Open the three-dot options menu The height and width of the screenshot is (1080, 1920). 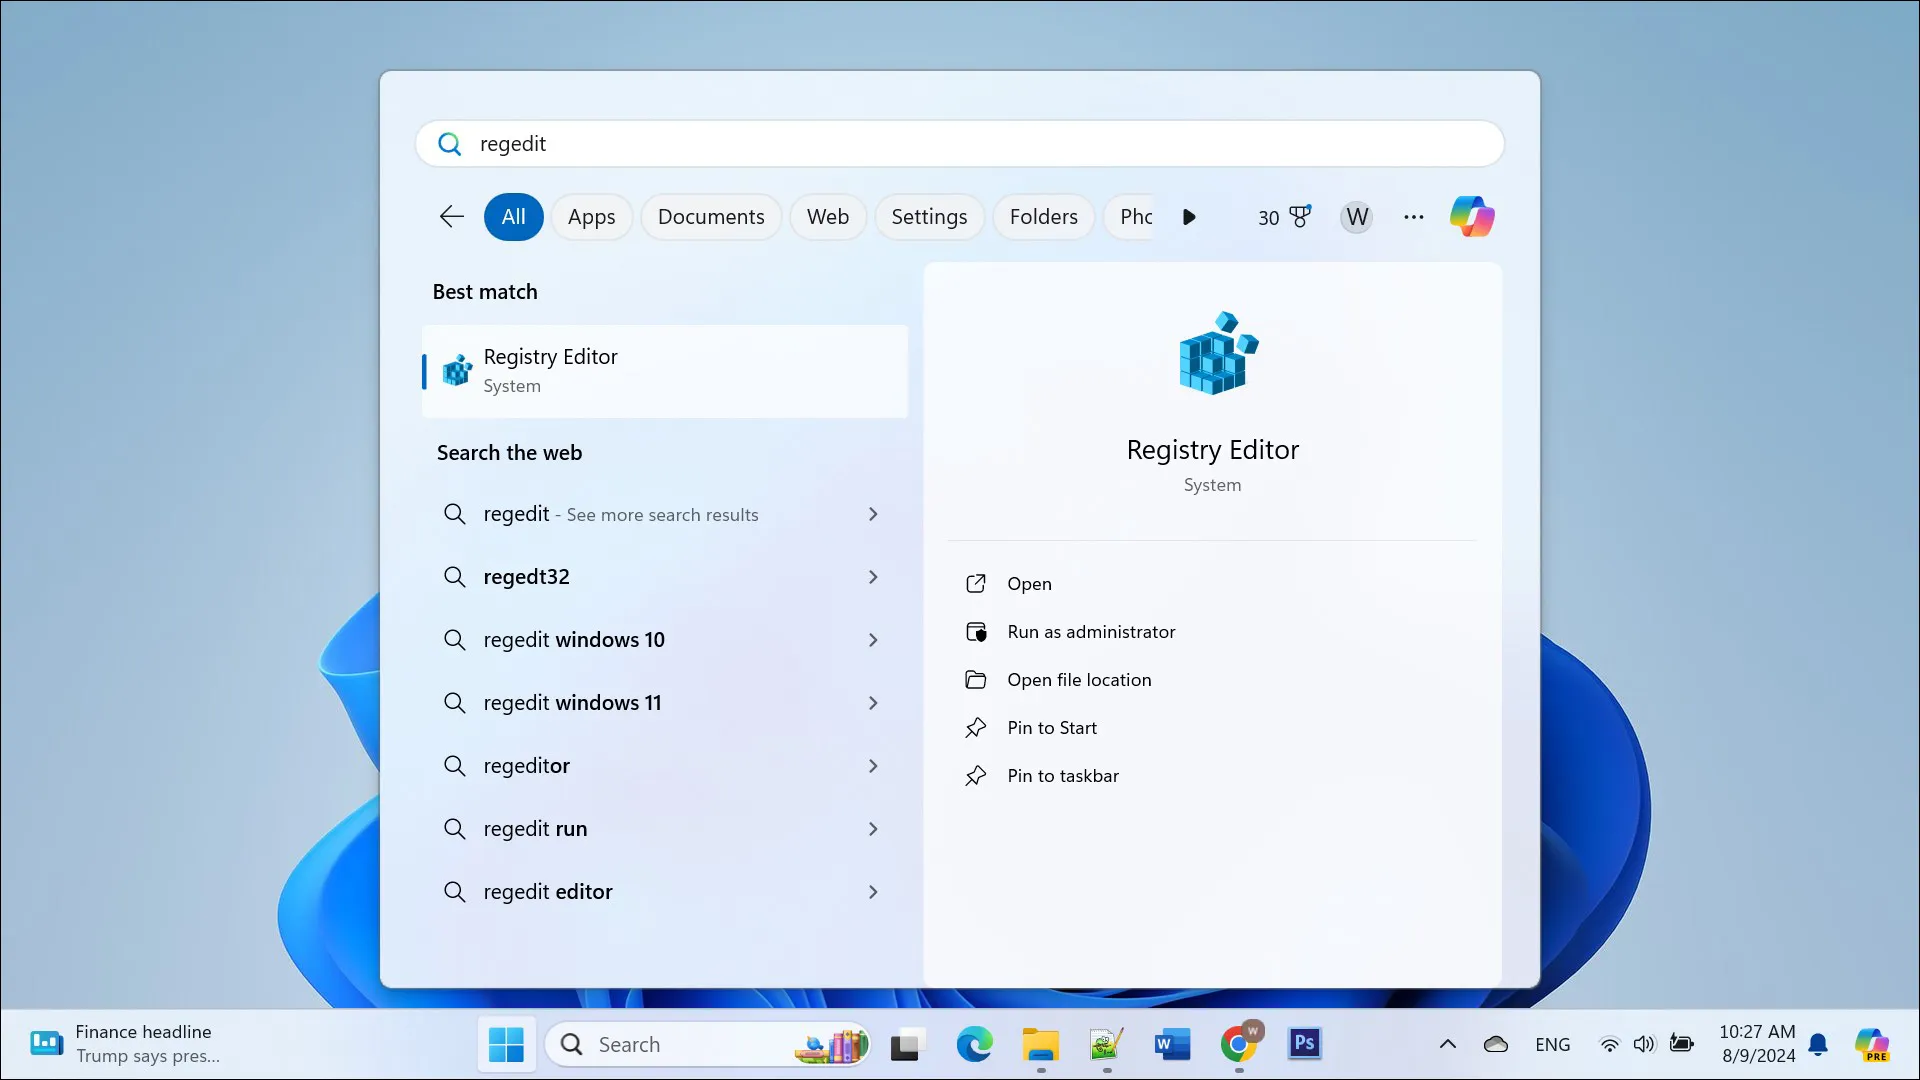point(1413,216)
